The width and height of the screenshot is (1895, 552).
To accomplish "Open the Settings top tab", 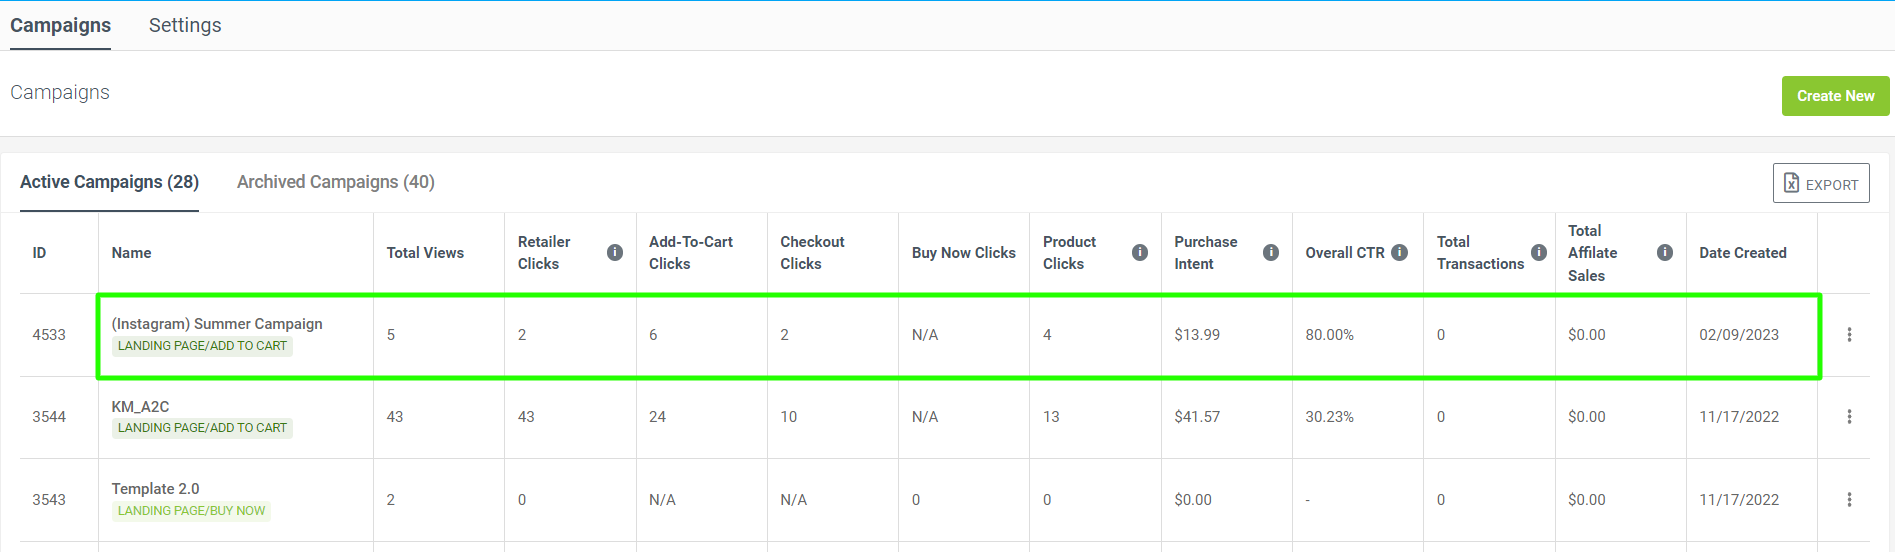I will (x=185, y=25).
